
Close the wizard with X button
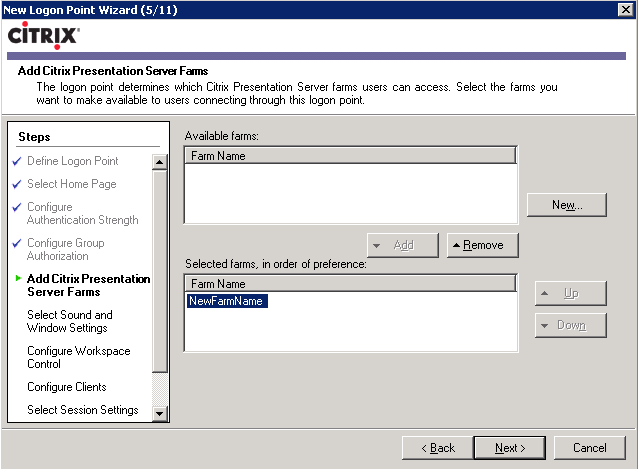pyautogui.click(x=625, y=9)
